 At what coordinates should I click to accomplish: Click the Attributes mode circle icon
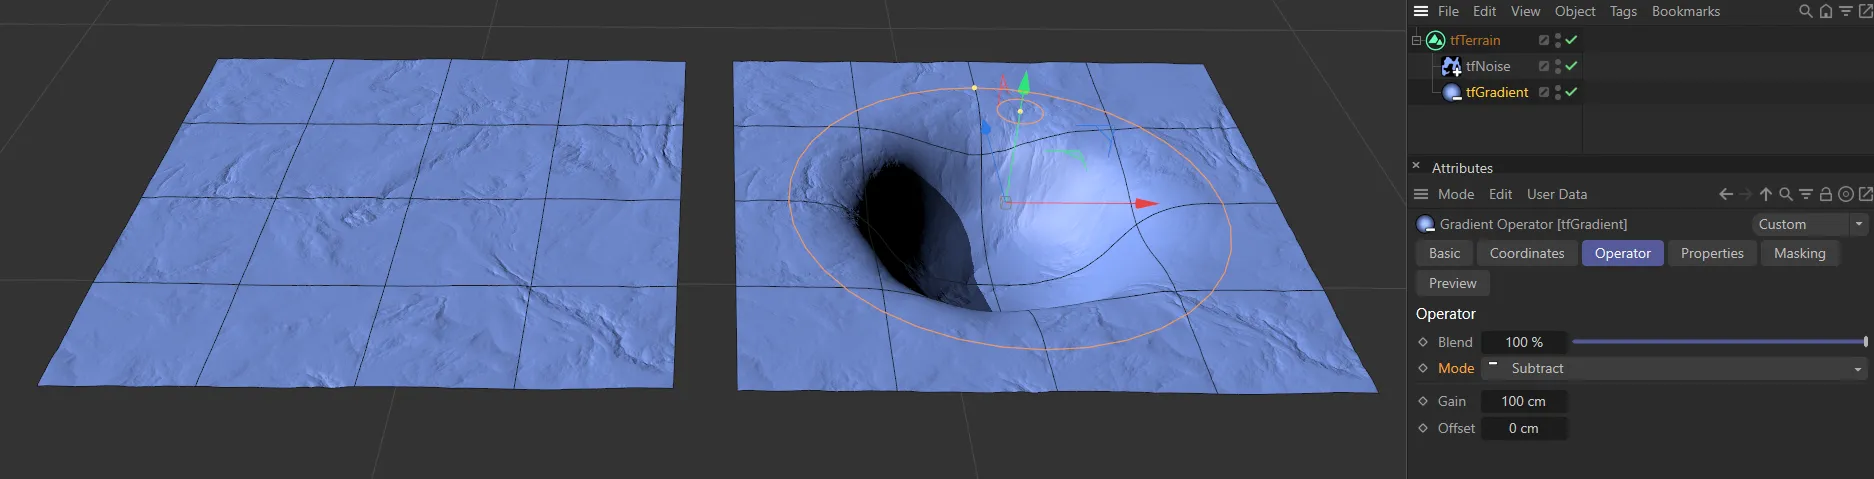1846,194
